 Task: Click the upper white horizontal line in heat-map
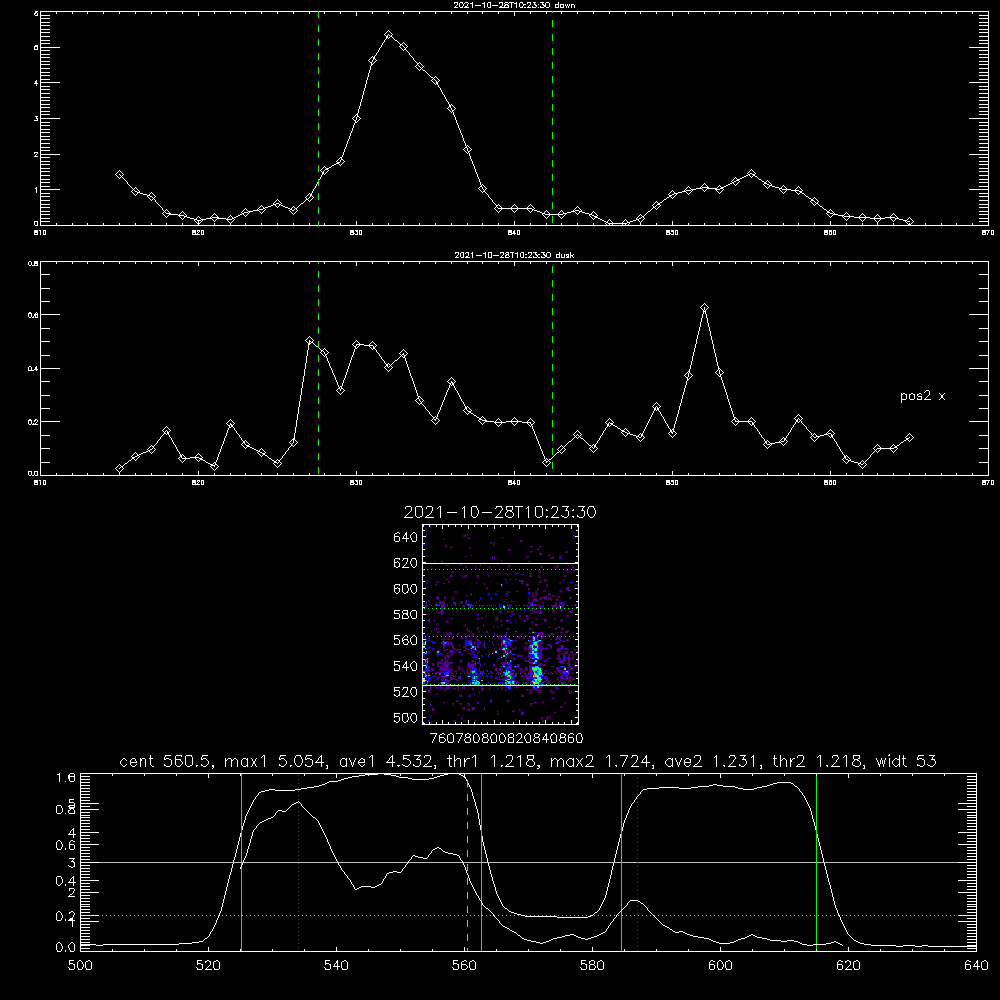click(x=500, y=563)
